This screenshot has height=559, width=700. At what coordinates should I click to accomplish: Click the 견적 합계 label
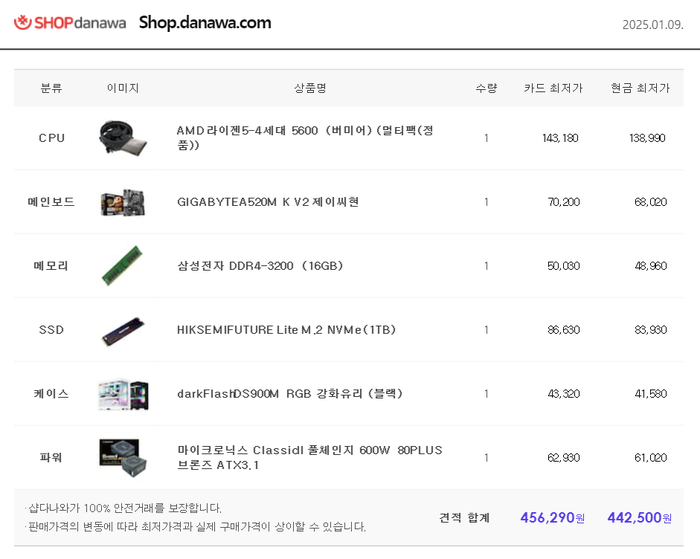tap(464, 517)
